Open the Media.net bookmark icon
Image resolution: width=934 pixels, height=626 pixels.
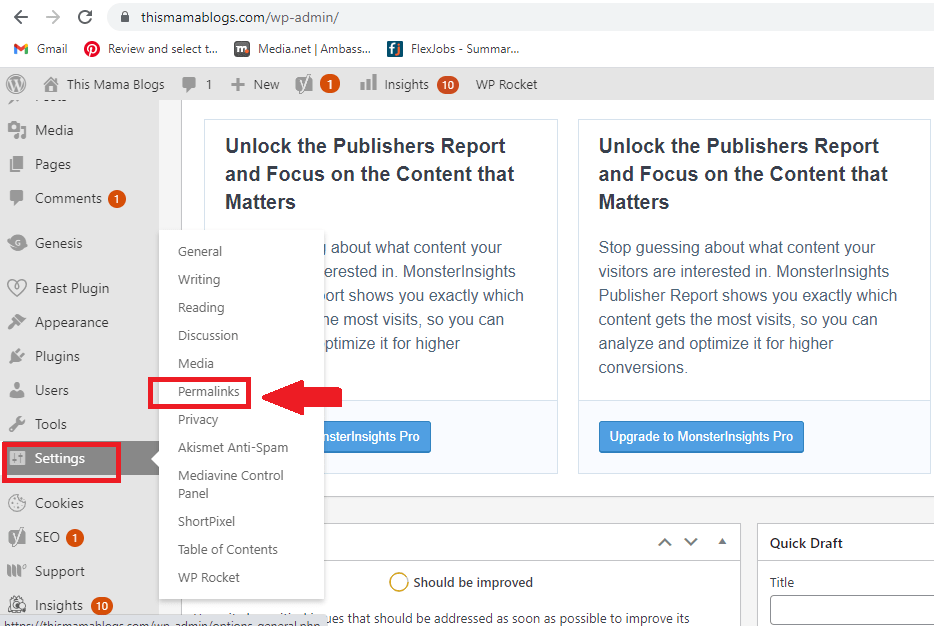click(x=242, y=49)
